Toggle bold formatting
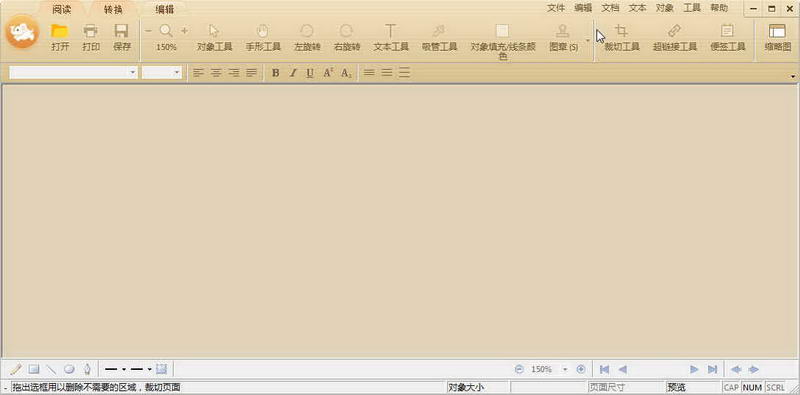800x395 pixels. [276, 73]
